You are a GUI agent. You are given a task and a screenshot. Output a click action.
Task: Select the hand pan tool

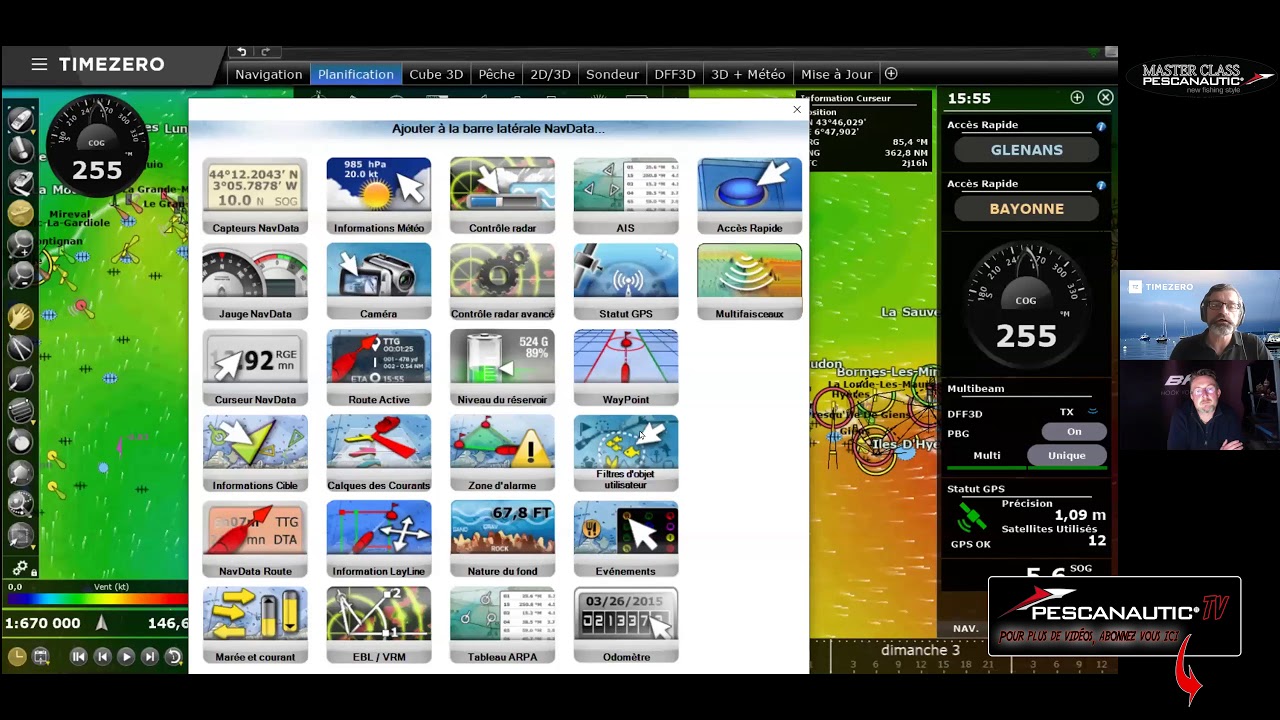click(x=20, y=317)
